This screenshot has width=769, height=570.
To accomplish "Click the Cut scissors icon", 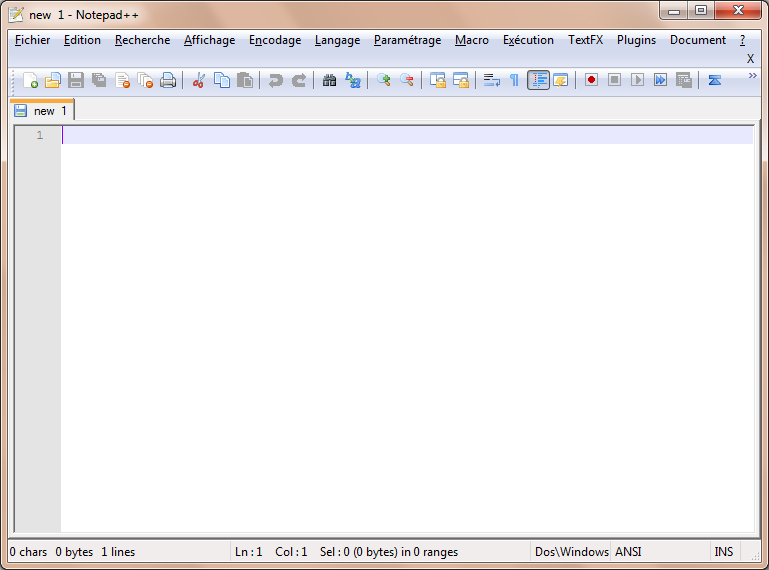I will click(199, 80).
